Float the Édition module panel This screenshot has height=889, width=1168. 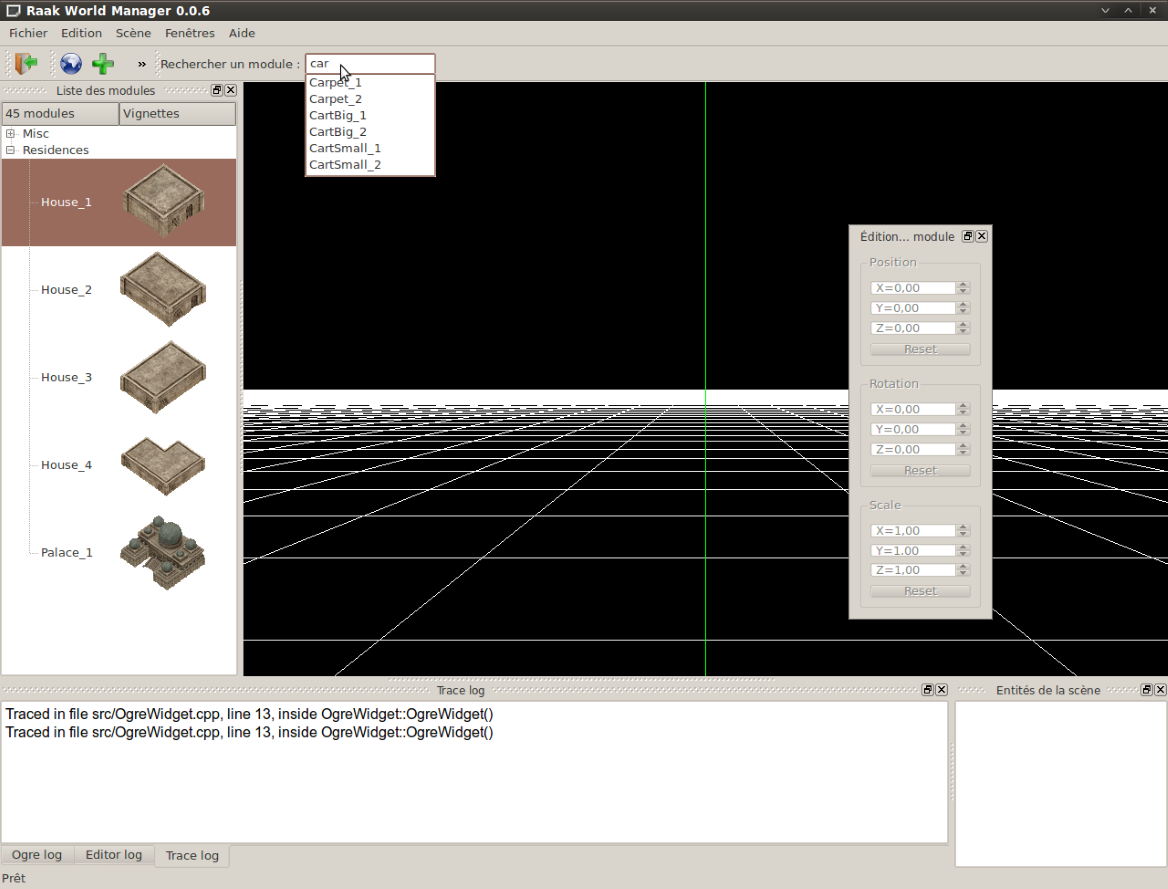pos(968,236)
